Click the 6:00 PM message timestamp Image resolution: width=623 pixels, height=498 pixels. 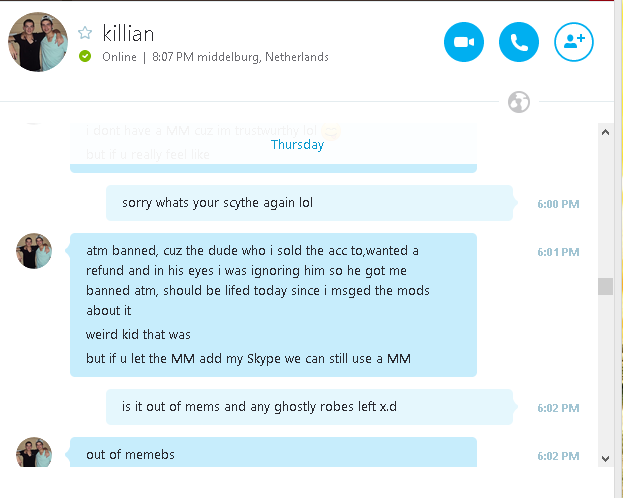558,204
